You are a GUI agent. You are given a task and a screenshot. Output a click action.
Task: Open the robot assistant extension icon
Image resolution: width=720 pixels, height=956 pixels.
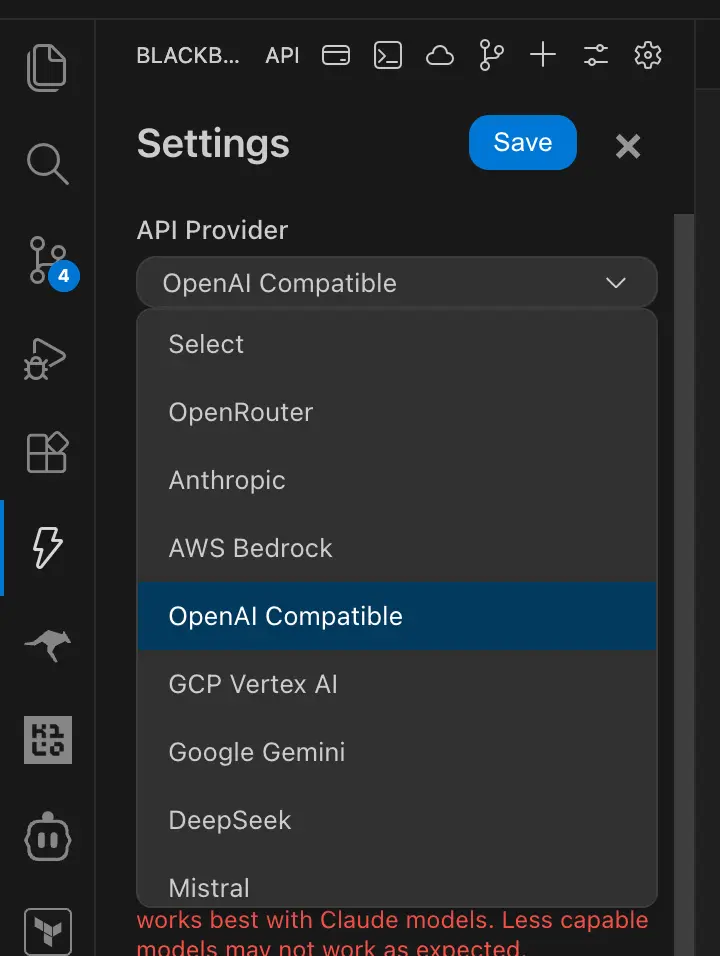47,837
